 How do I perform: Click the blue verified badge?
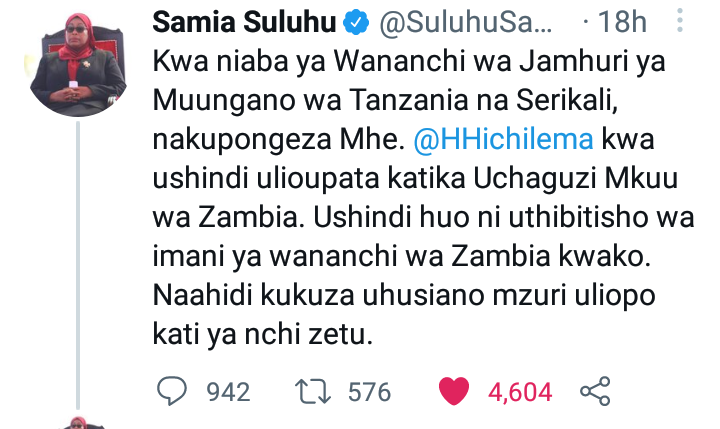[356, 23]
